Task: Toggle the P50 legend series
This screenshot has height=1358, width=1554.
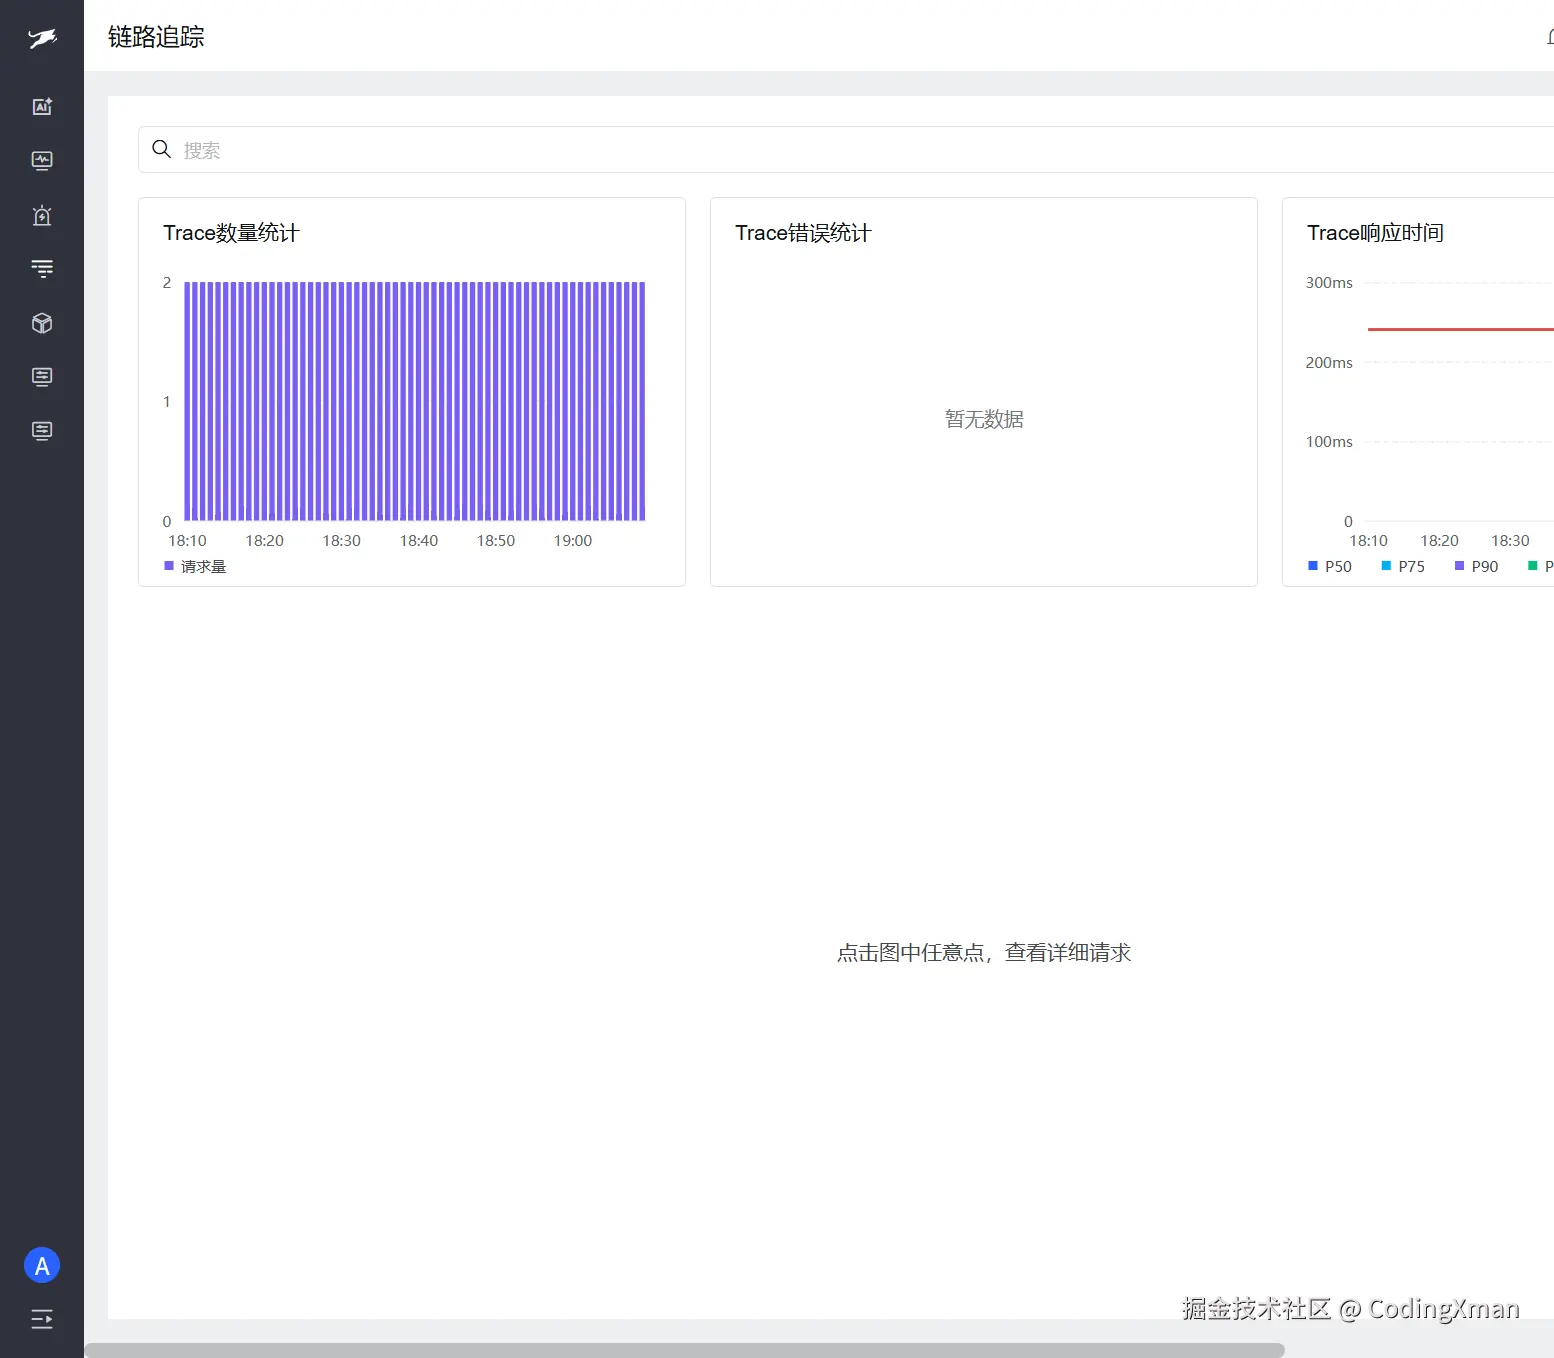Action: pos(1330,567)
